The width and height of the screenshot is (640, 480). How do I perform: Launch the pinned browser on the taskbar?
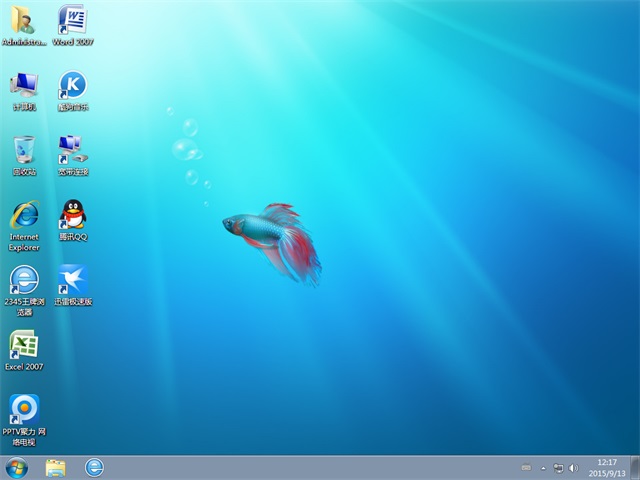94,467
